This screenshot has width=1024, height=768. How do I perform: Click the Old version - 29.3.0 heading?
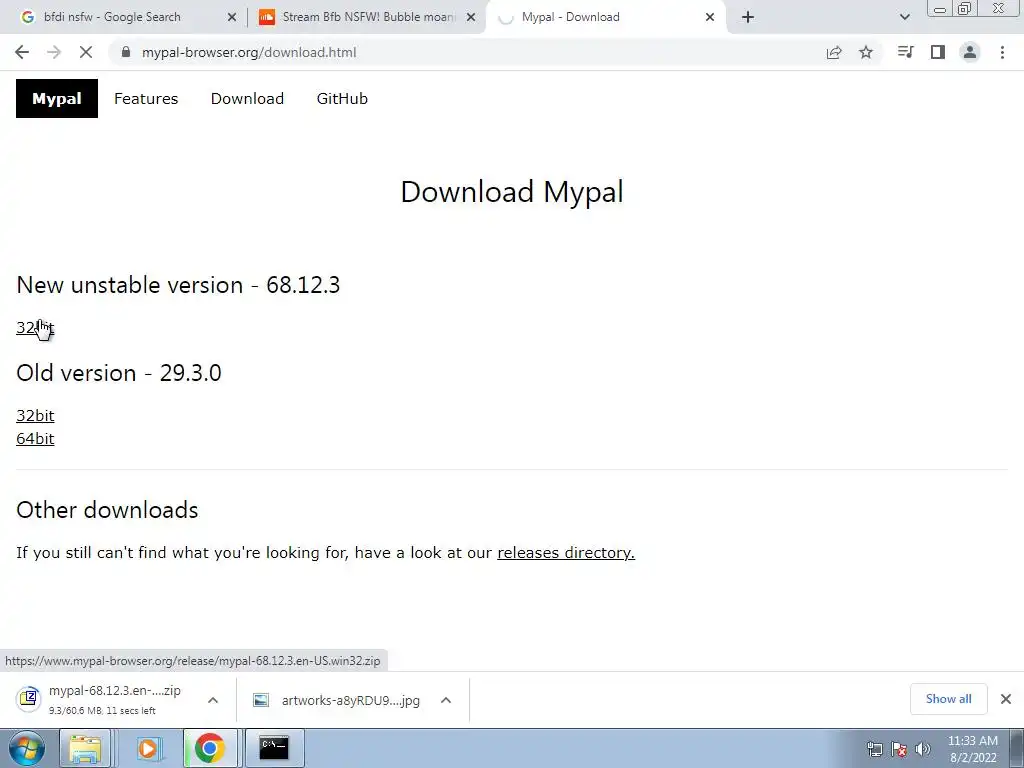tap(119, 373)
